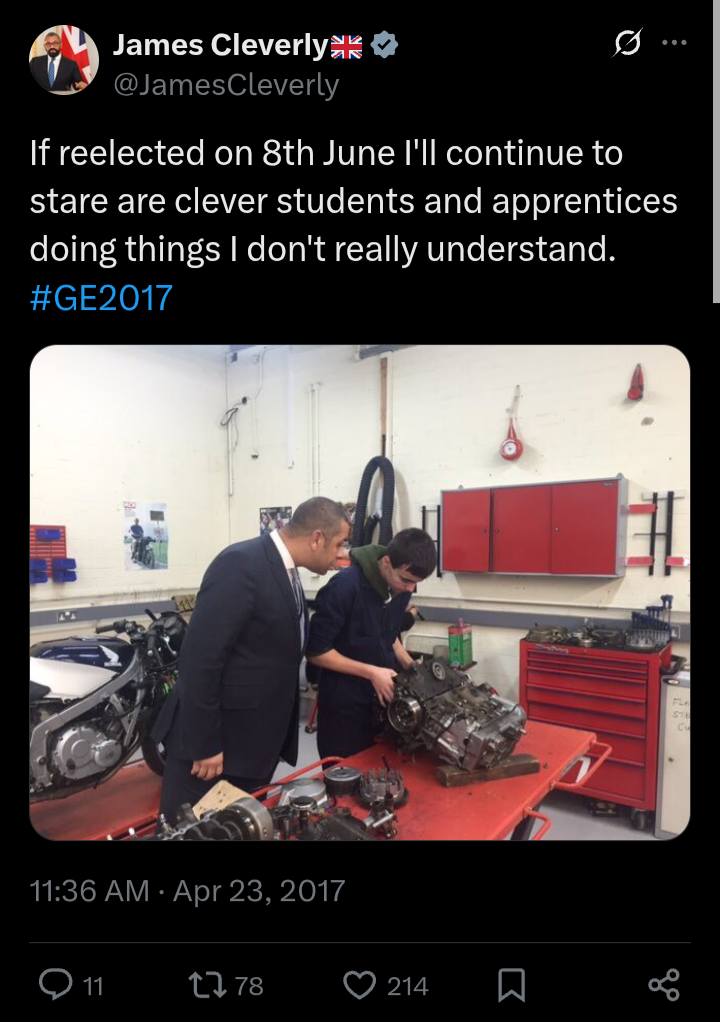Click the tweet timestamp 11:36 AM
Image resolution: width=720 pixels, height=1022 pixels.
click(89, 891)
